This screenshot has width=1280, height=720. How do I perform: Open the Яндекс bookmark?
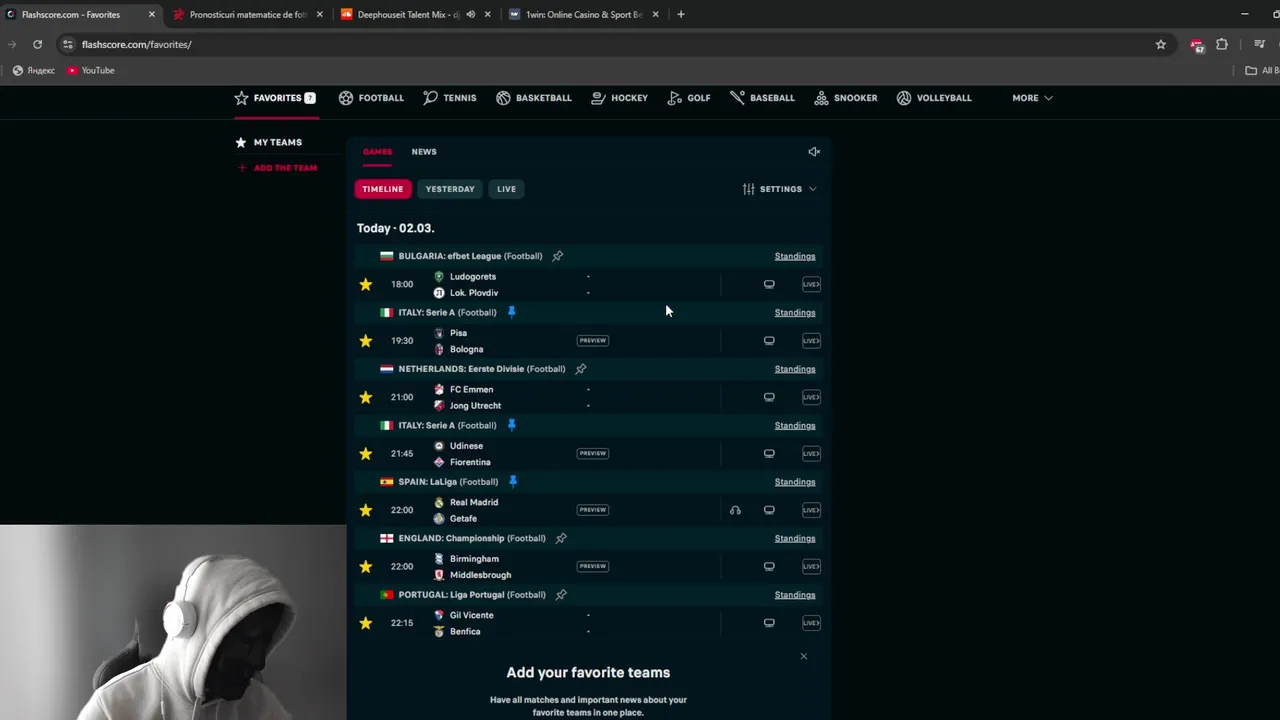point(33,71)
